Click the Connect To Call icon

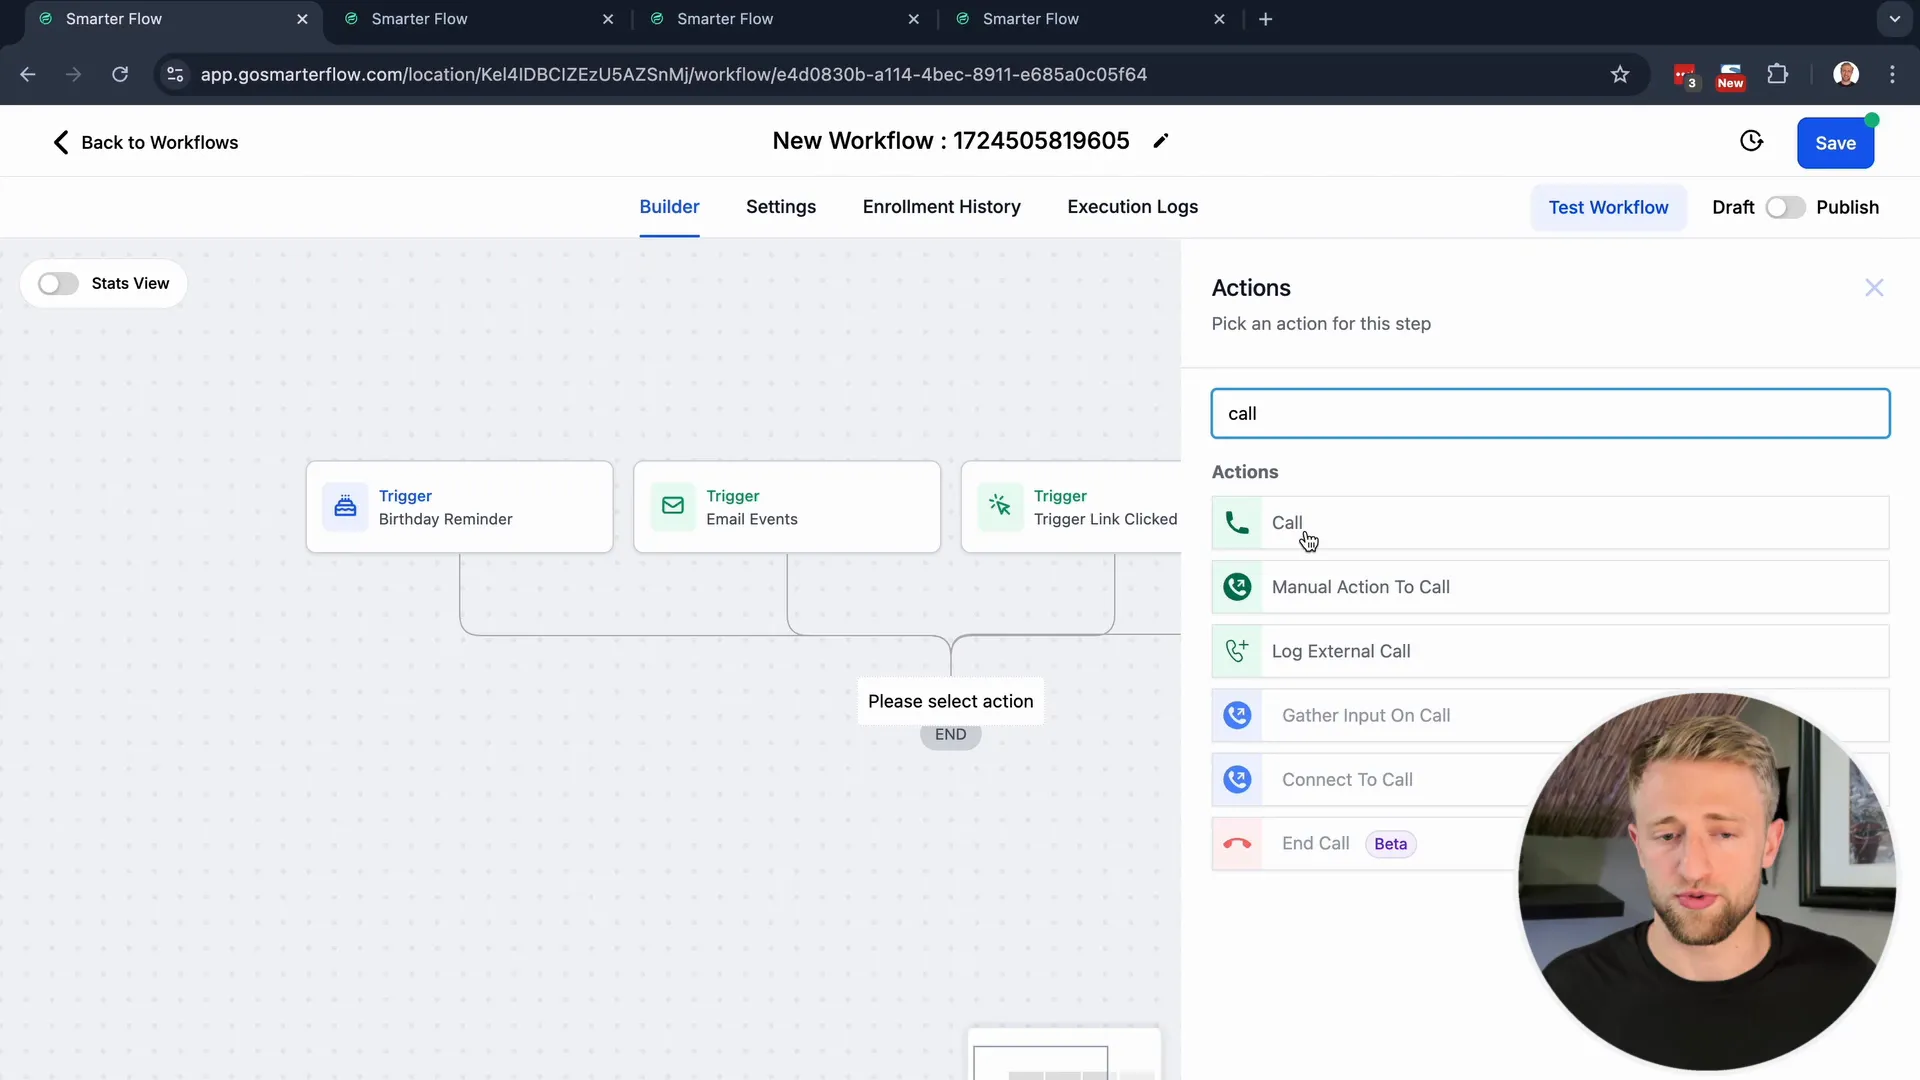tap(1237, 779)
